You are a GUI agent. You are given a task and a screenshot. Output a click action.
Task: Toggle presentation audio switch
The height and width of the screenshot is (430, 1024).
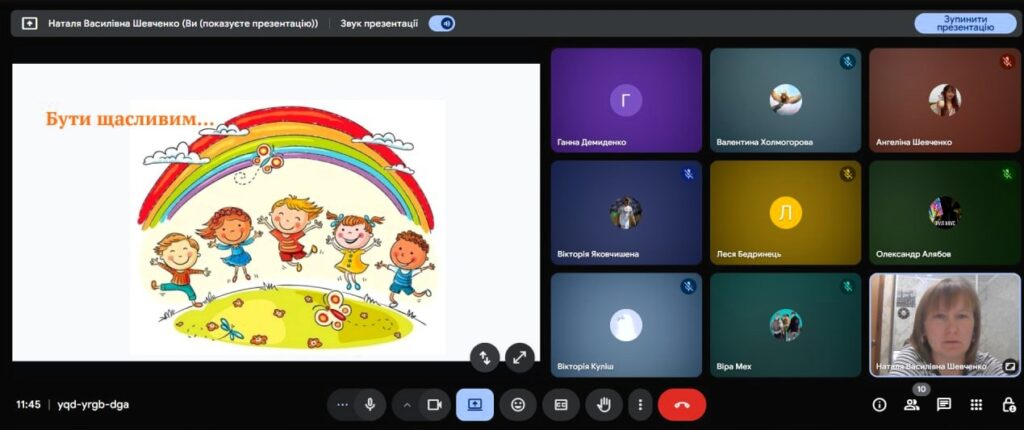point(441,23)
